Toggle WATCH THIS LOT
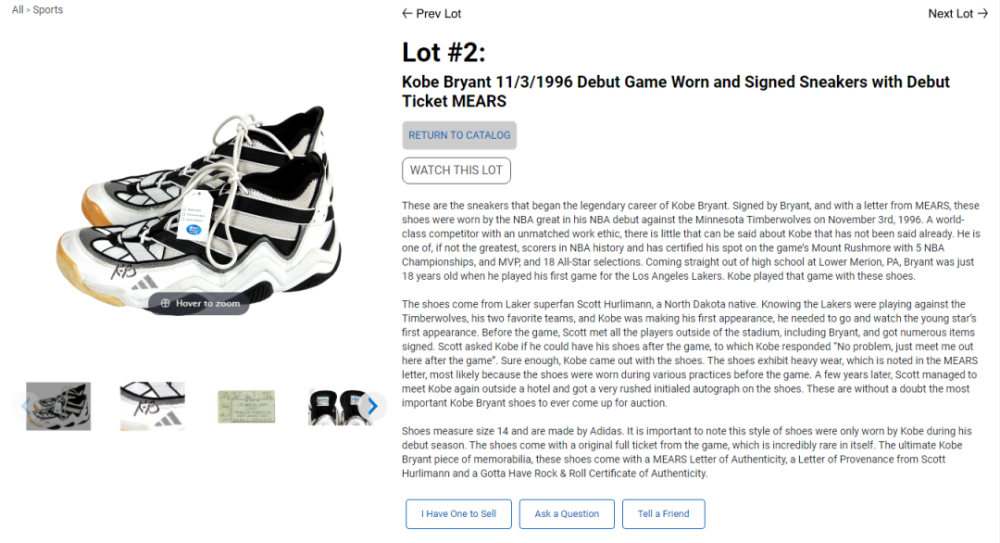Viewport: 1000px width, 543px height. (456, 170)
